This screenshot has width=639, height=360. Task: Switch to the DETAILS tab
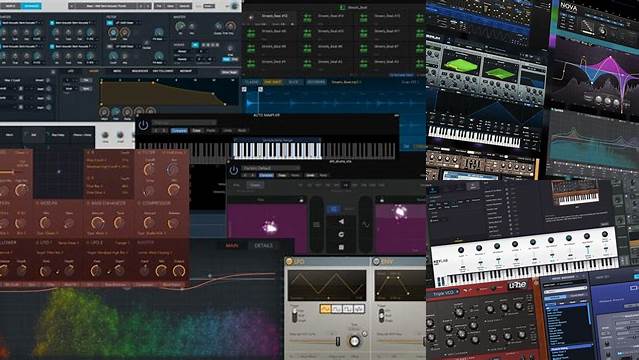tap(264, 245)
